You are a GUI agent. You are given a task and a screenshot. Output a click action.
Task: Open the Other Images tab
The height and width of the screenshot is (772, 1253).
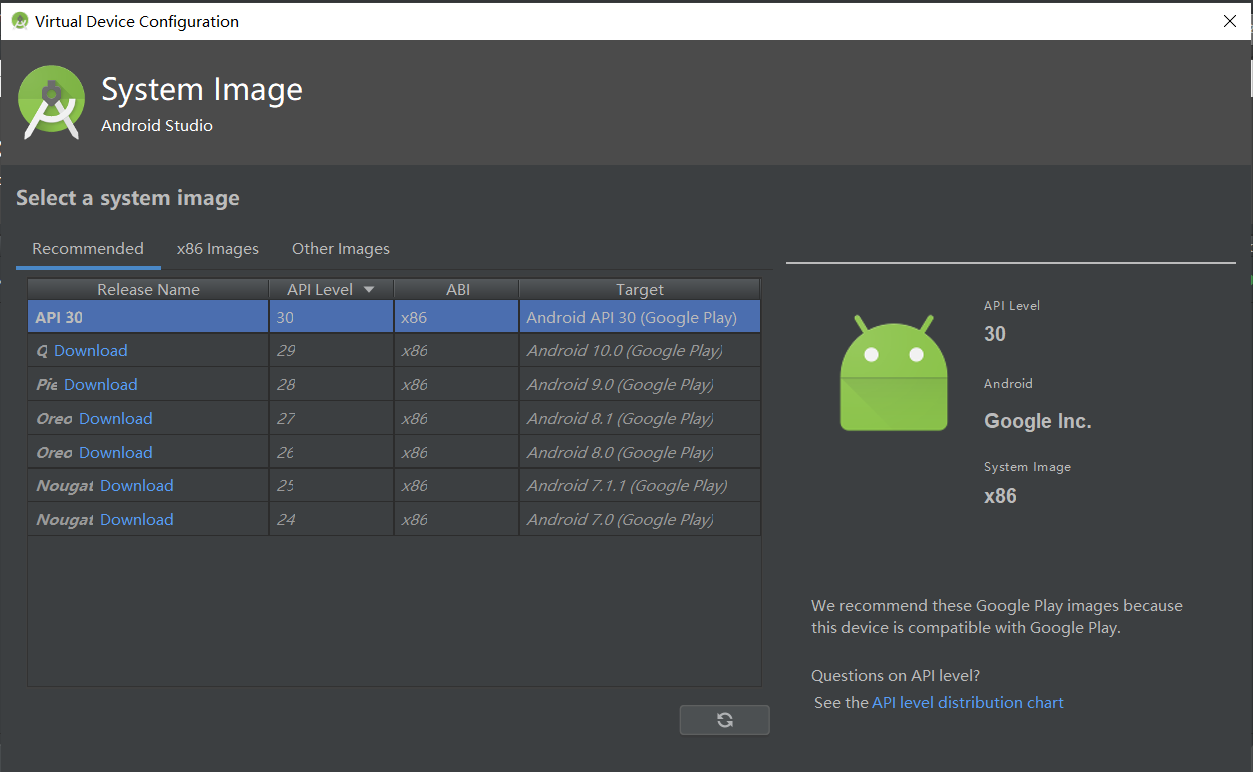coord(340,248)
